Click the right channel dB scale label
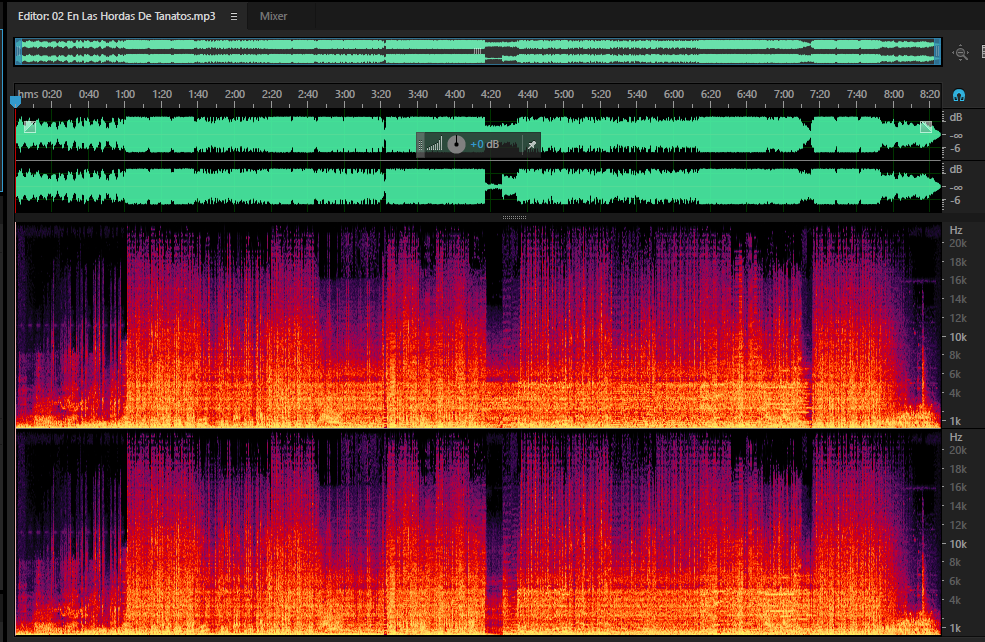This screenshot has width=985, height=642. coord(956,170)
